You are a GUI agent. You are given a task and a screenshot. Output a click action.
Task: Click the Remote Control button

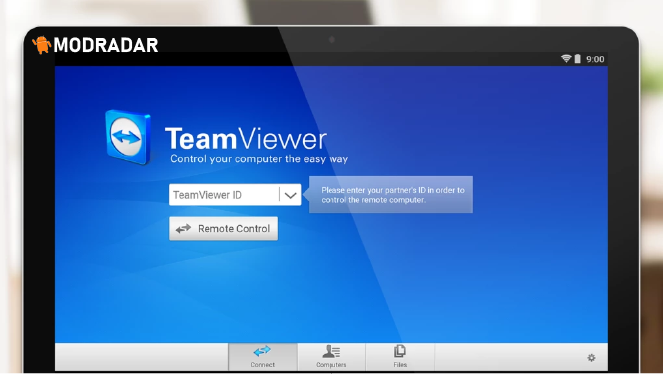(223, 229)
